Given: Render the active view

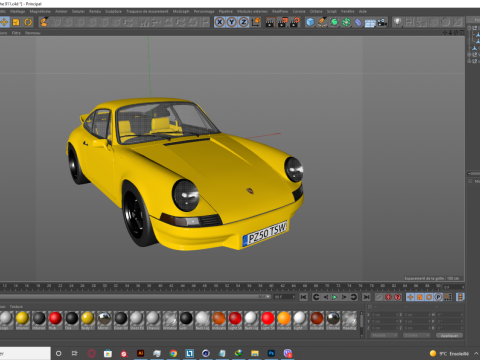Looking at the screenshot, I should pyautogui.click(x=270, y=22).
